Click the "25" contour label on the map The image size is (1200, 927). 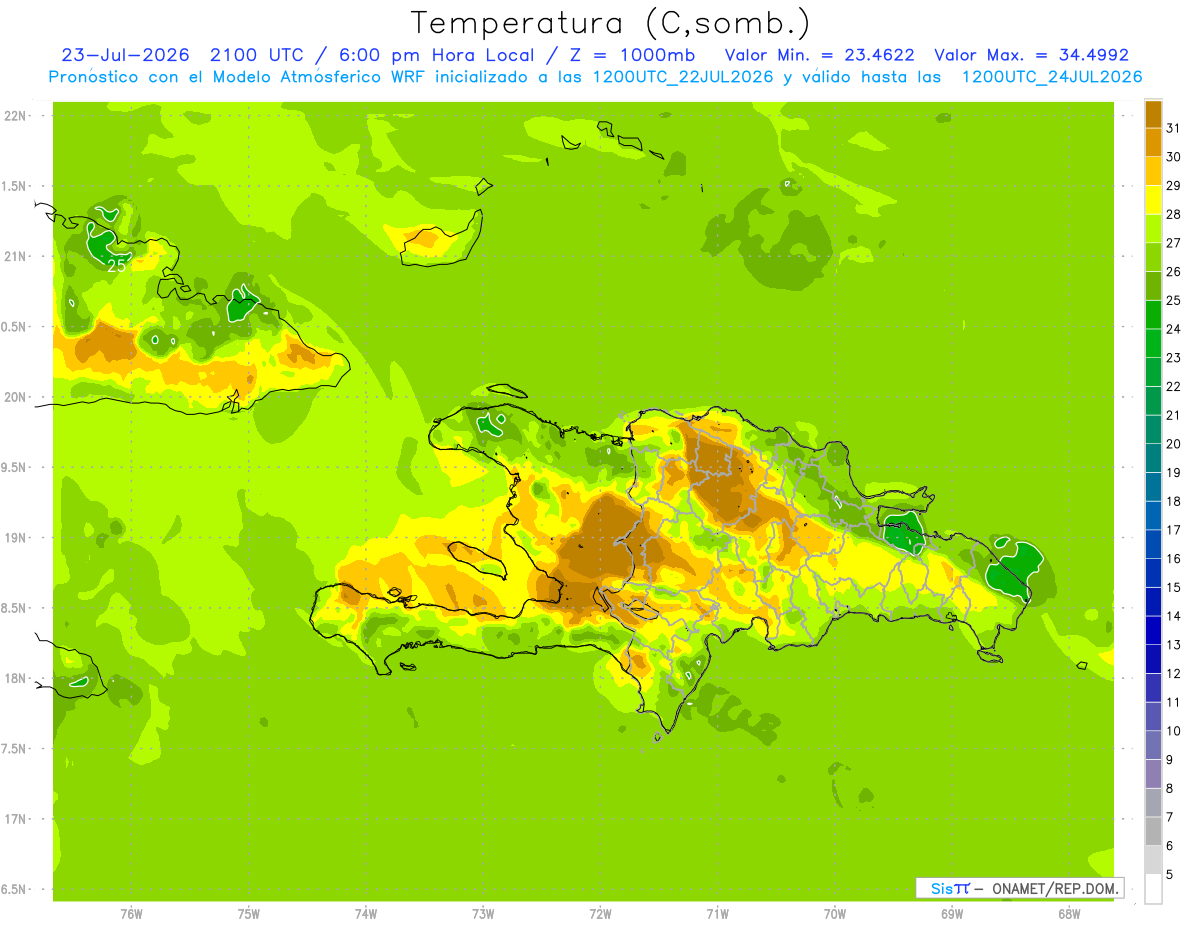117,265
